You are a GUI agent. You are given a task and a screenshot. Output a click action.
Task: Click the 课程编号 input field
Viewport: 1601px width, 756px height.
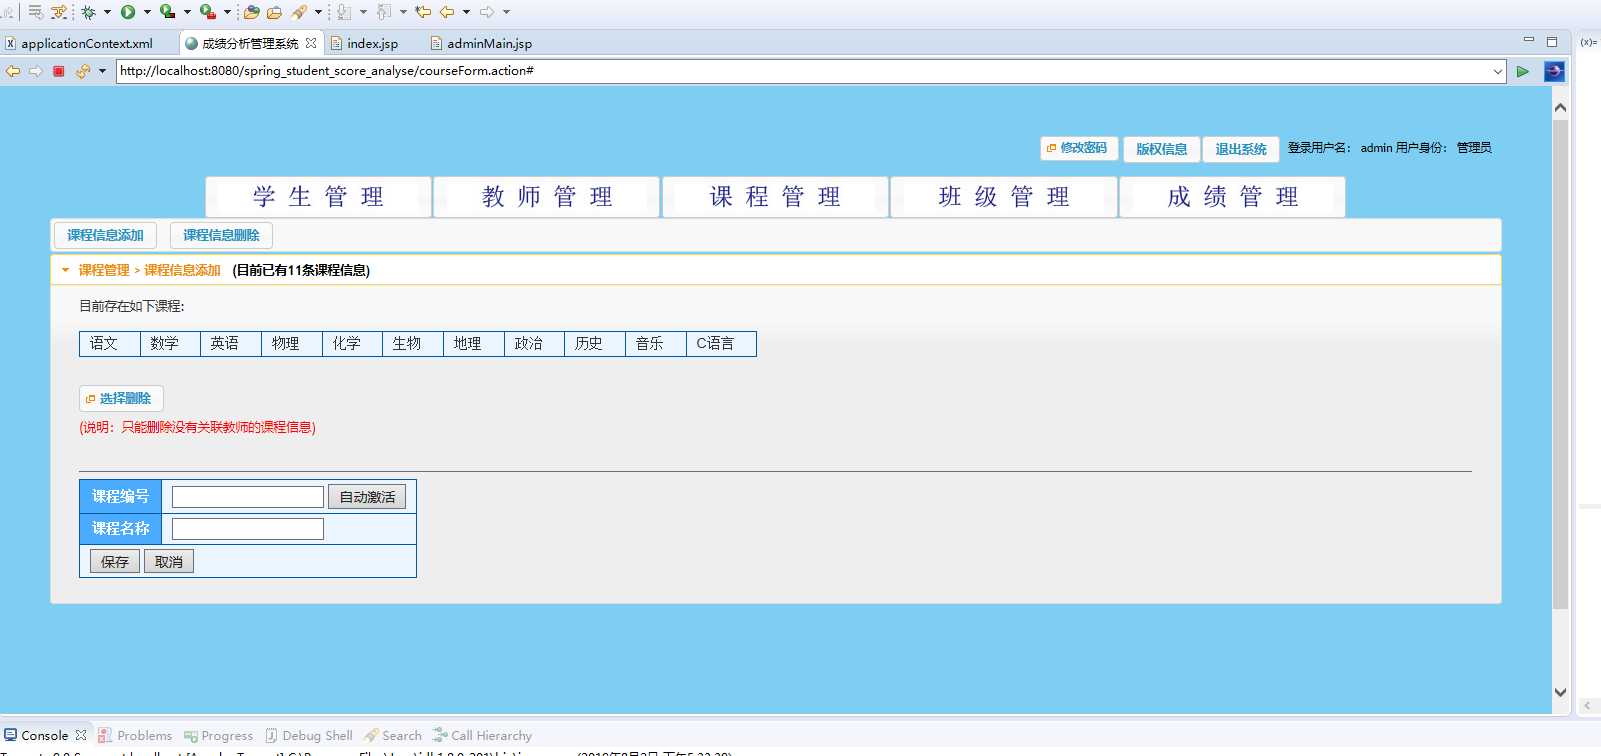(x=248, y=497)
